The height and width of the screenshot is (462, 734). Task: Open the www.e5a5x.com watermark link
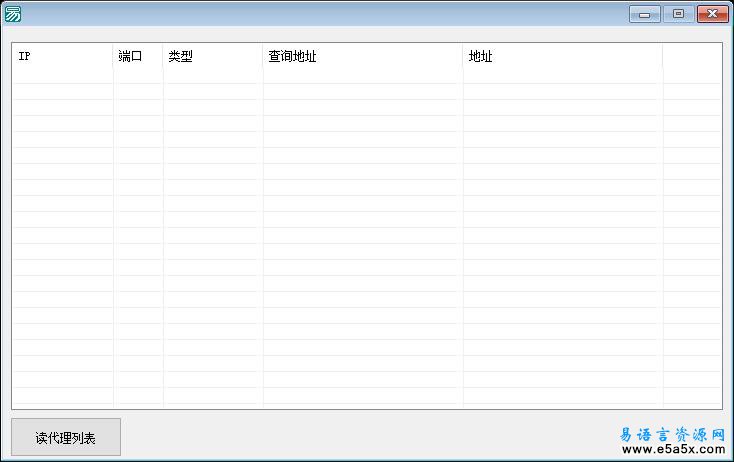point(671,451)
